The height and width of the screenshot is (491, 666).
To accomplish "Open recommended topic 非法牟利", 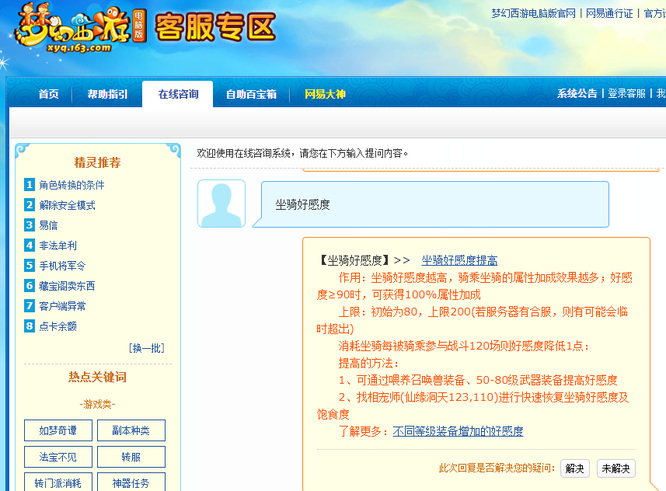I will pos(58,246).
